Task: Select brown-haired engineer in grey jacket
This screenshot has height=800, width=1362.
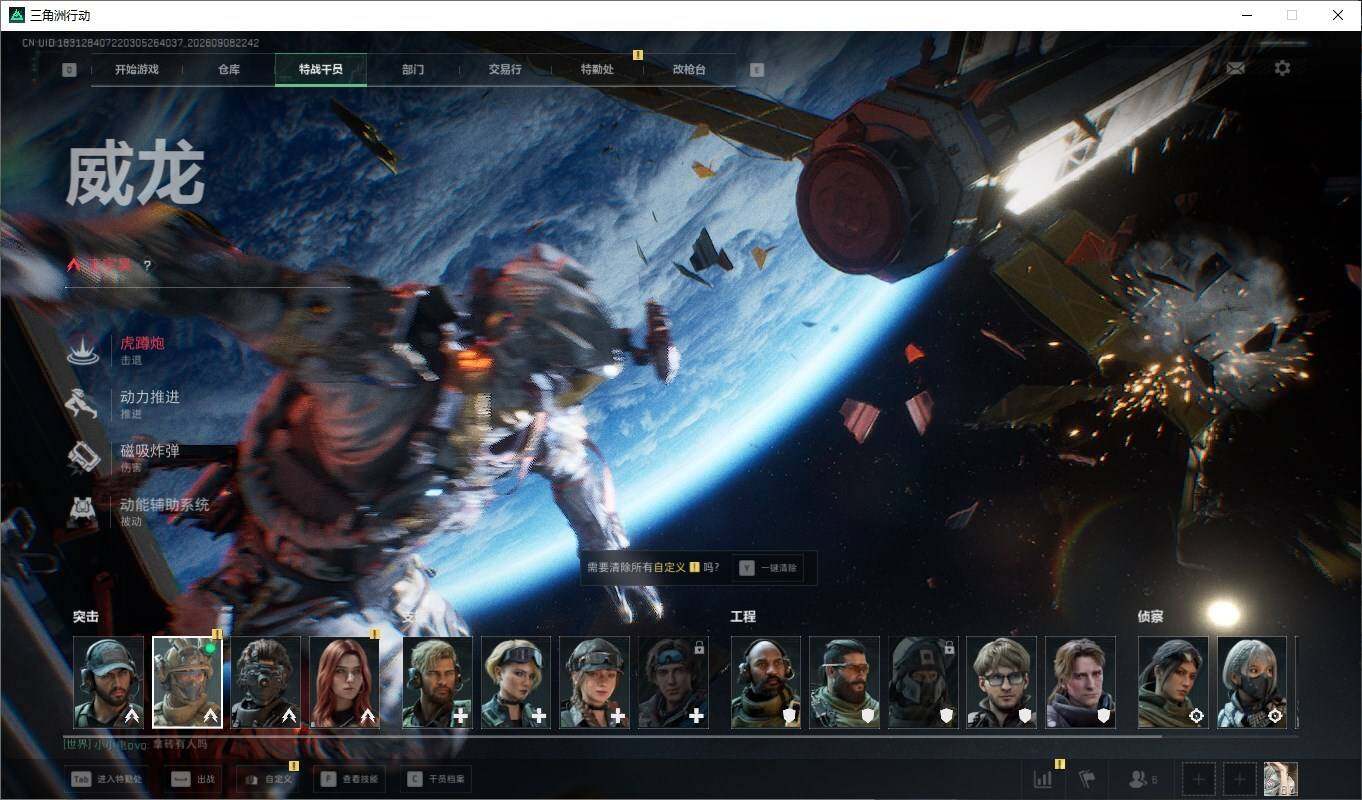Action: 1080,682
